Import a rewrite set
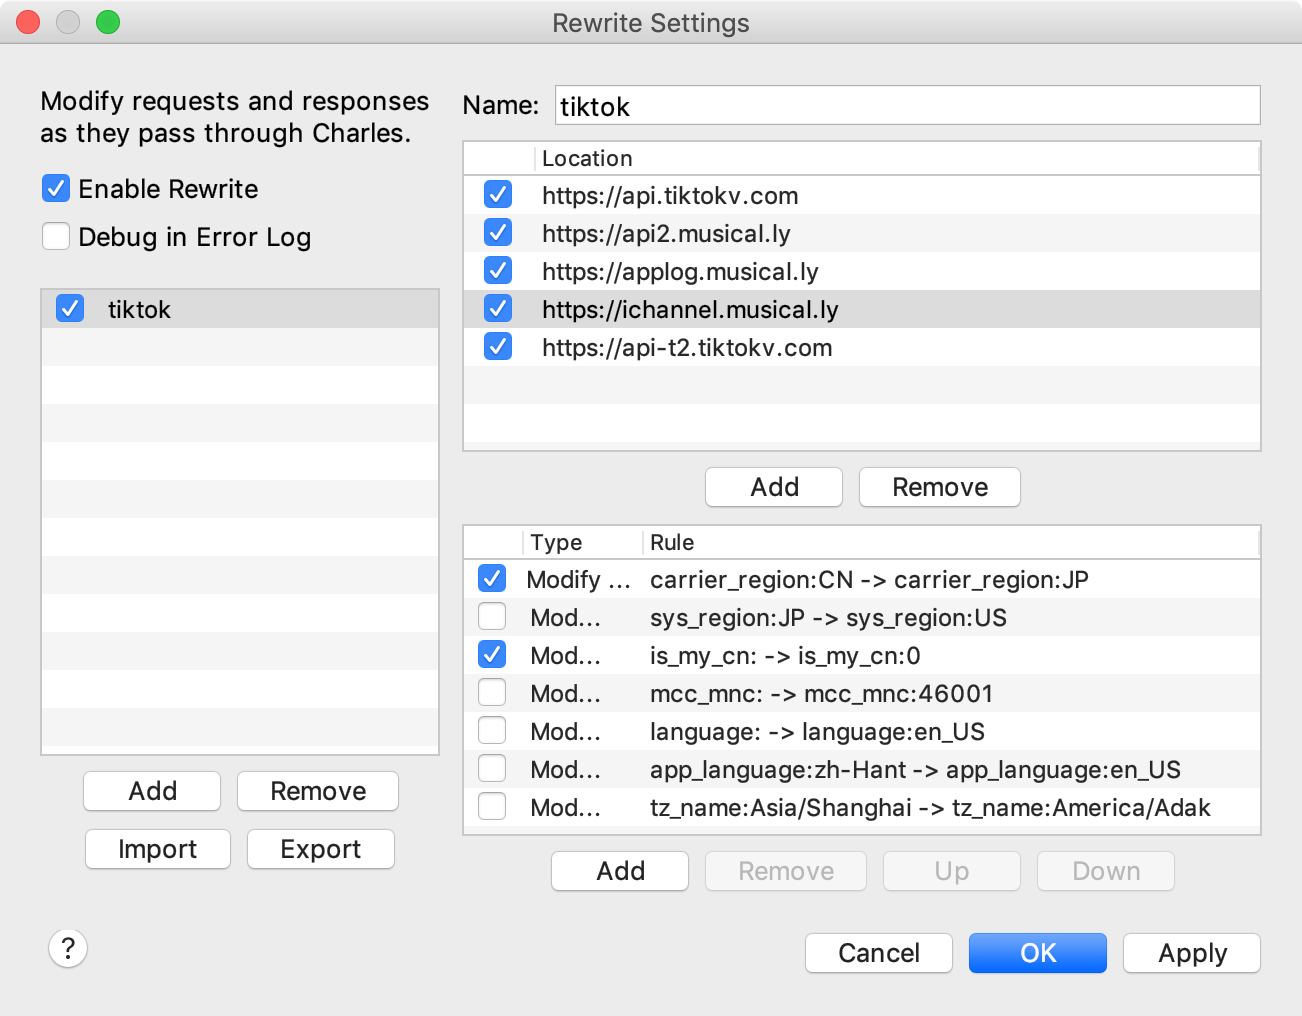This screenshot has height=1016, width=1302. (158, 849)
